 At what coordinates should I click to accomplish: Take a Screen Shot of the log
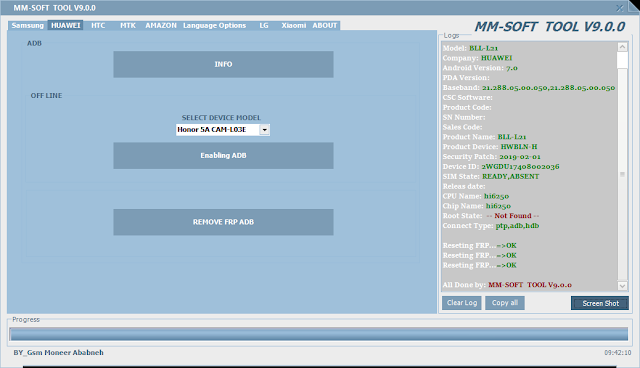click(600, 303)
